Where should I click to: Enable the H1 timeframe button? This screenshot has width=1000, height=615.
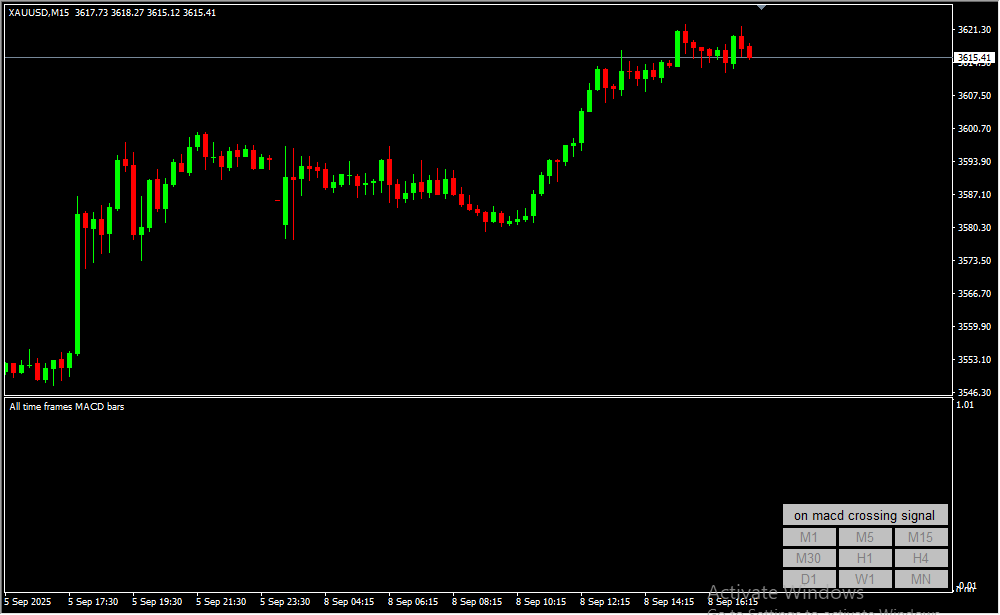coord(865,558)
